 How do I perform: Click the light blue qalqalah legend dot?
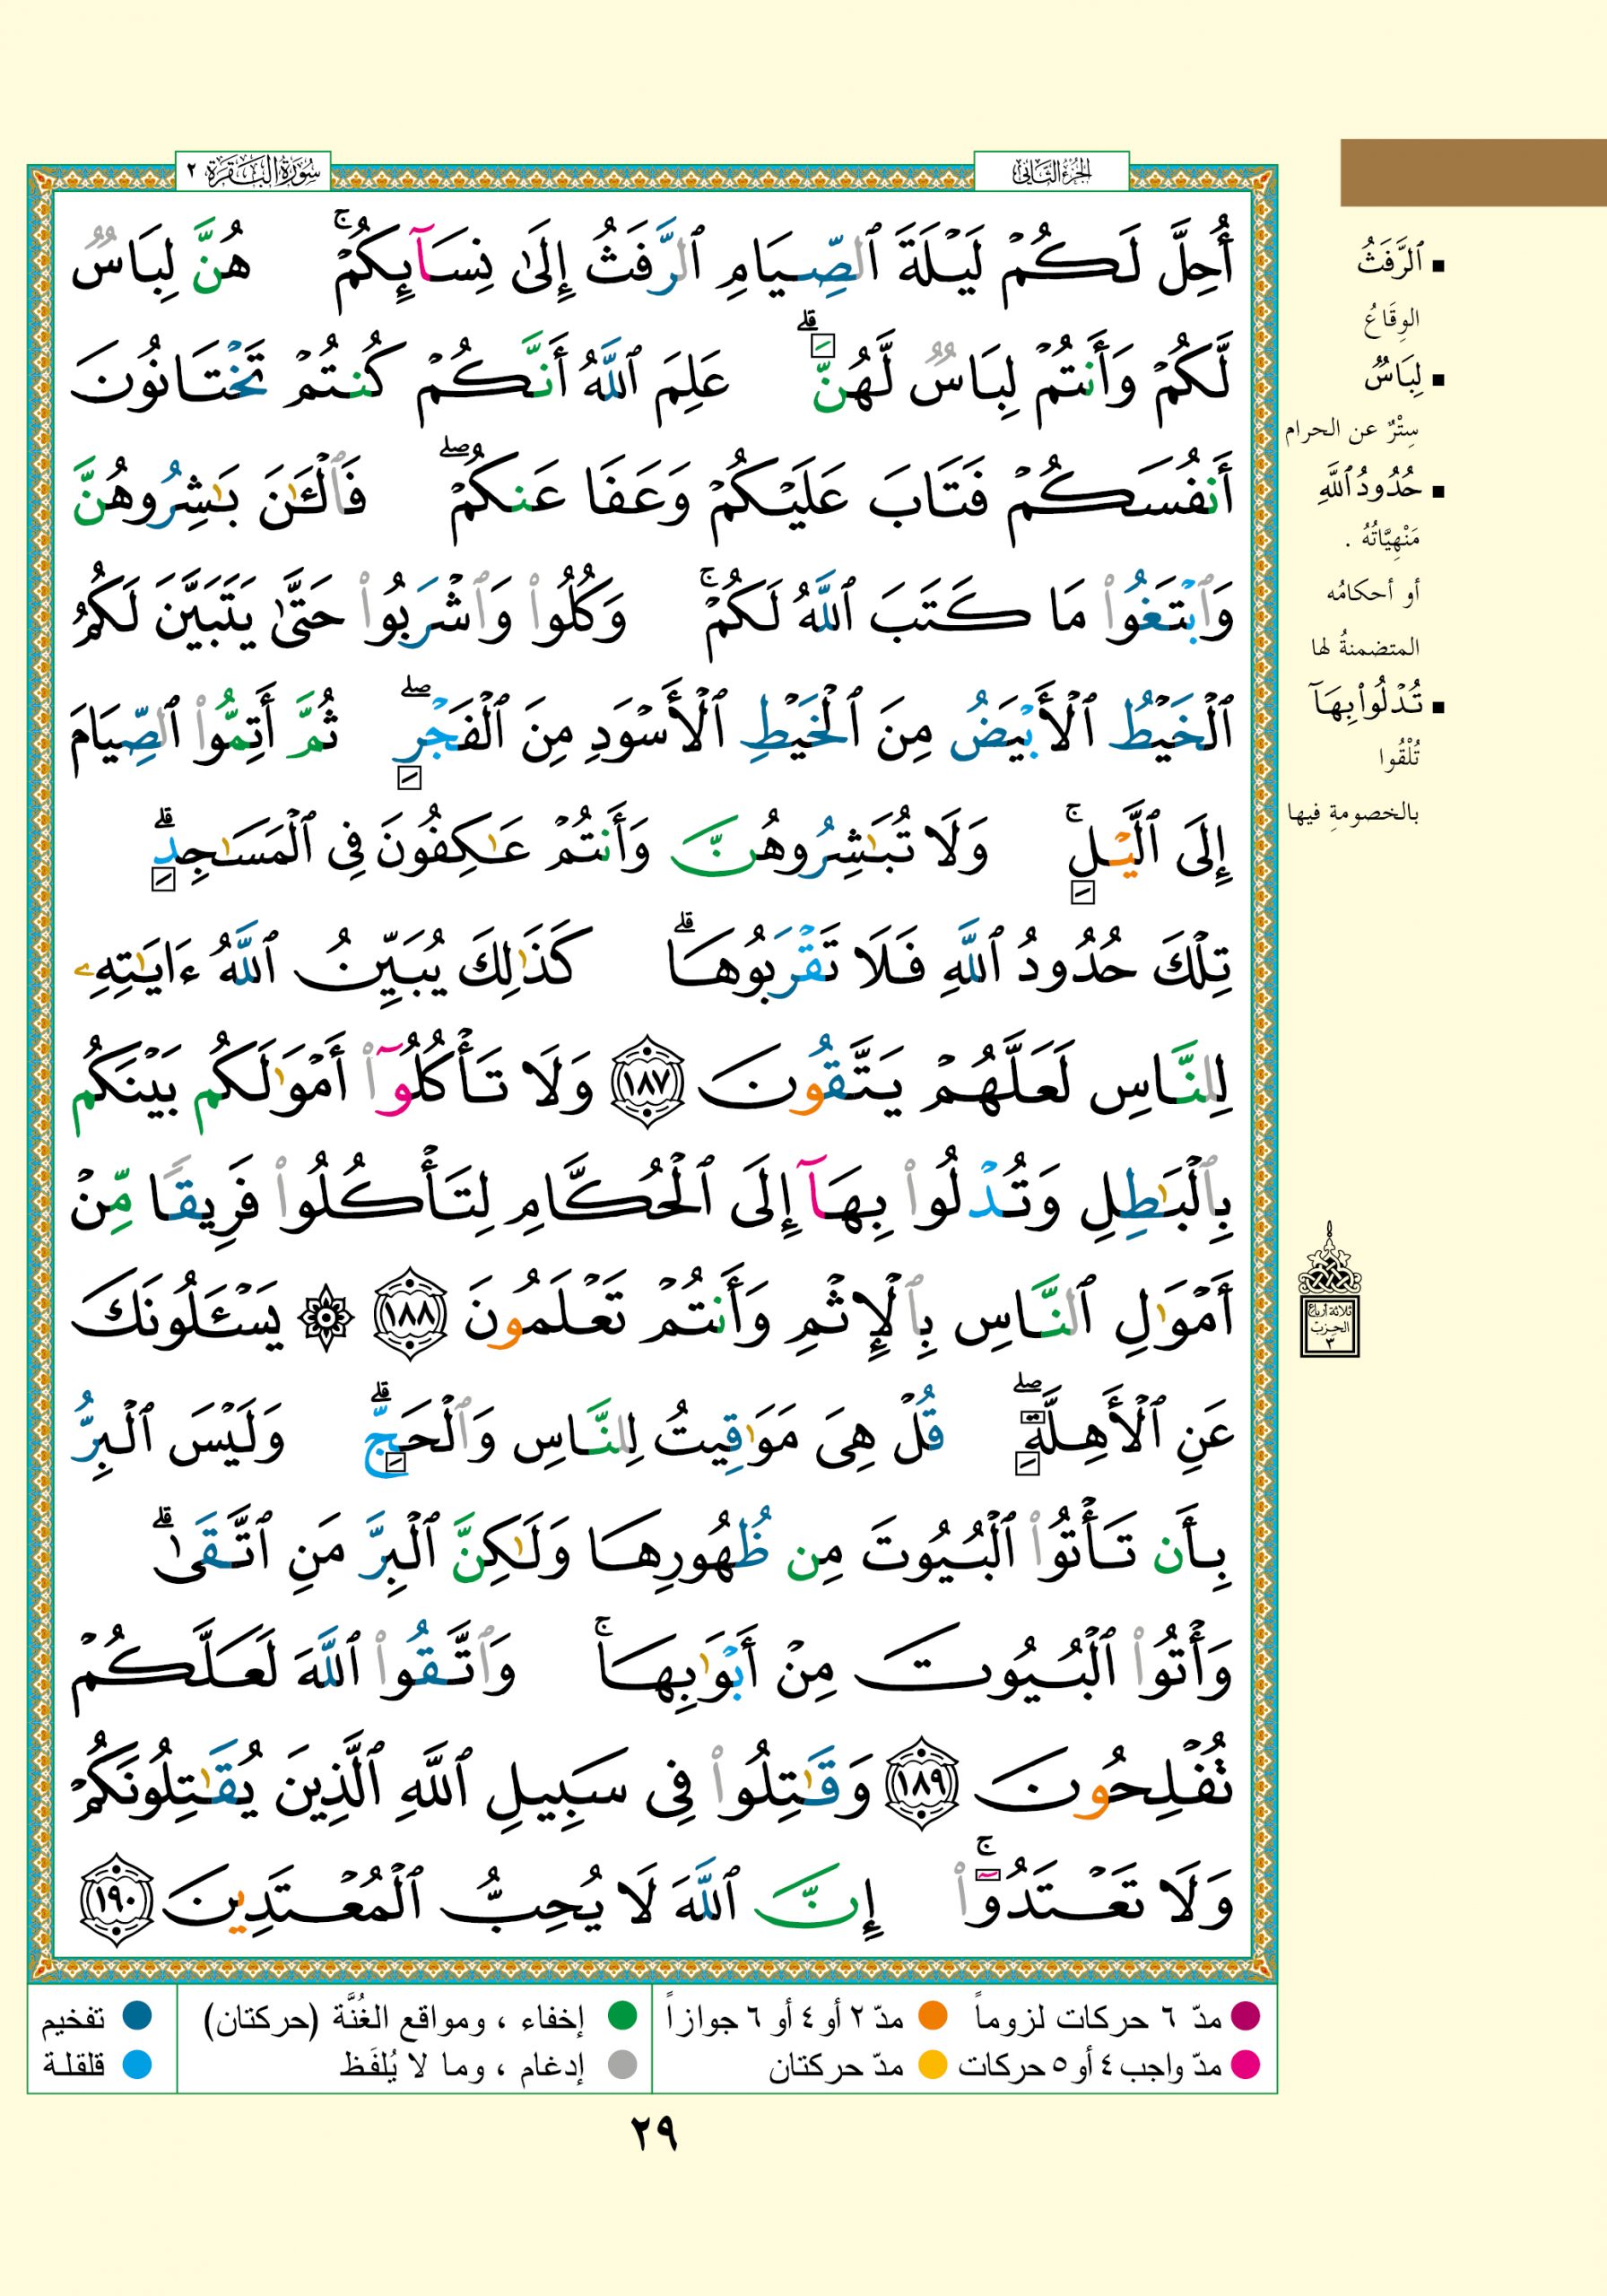[x=136, y=2064]
